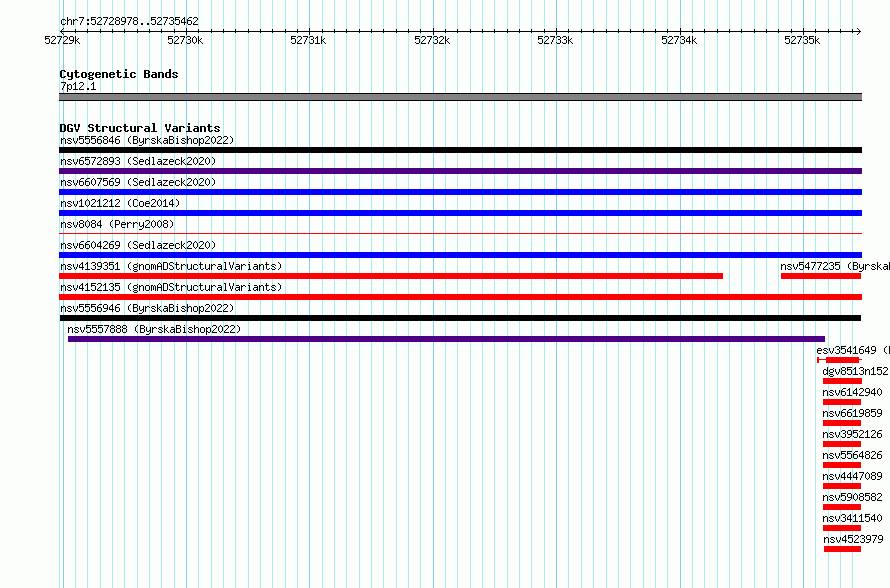The height and width of the screenshot is (588, 890).
Task: Click the 52735k ruler tick label
Action: click(x=802, y=40)
